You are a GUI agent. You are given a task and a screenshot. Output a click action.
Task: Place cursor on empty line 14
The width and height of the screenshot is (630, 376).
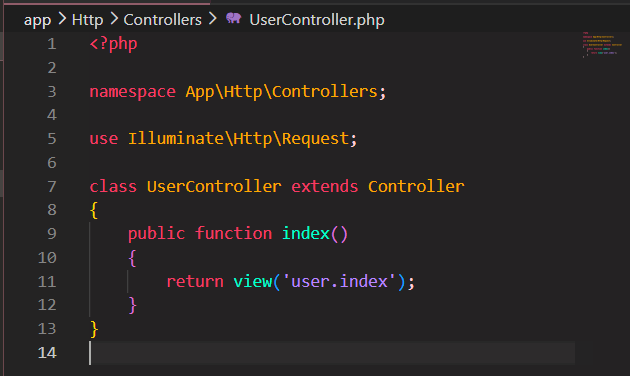click(332, 353)
